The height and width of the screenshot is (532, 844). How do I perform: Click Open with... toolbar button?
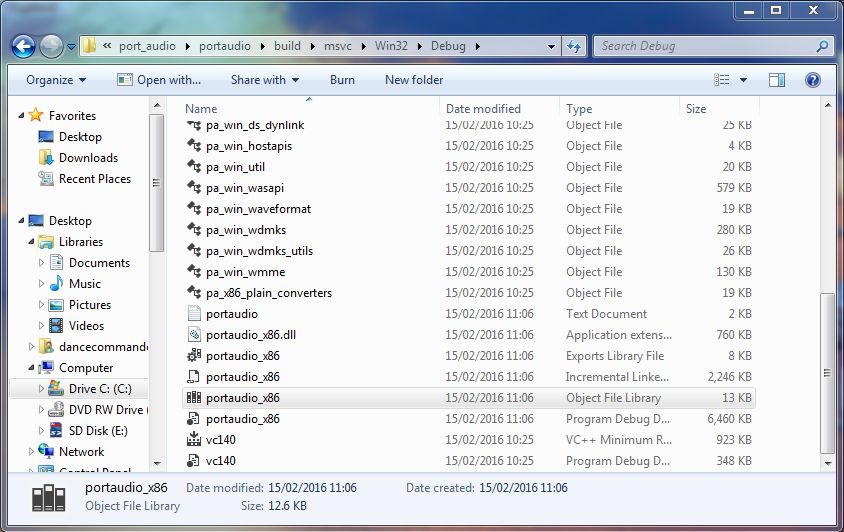coord(159,80)
